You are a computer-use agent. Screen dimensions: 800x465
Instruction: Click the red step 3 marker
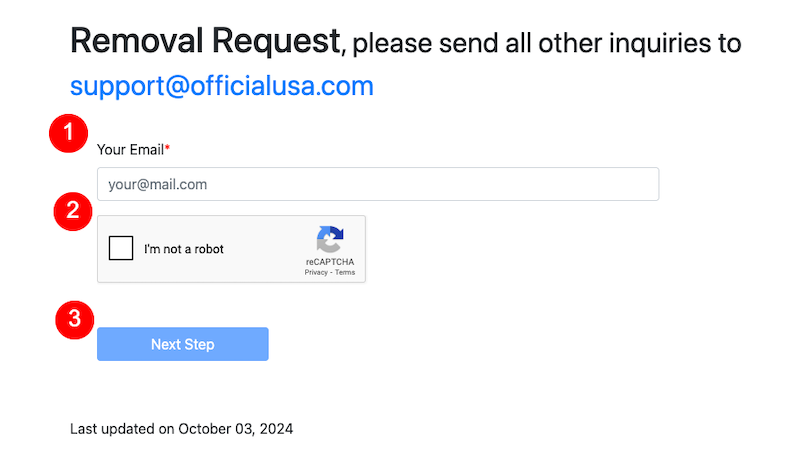73,320
